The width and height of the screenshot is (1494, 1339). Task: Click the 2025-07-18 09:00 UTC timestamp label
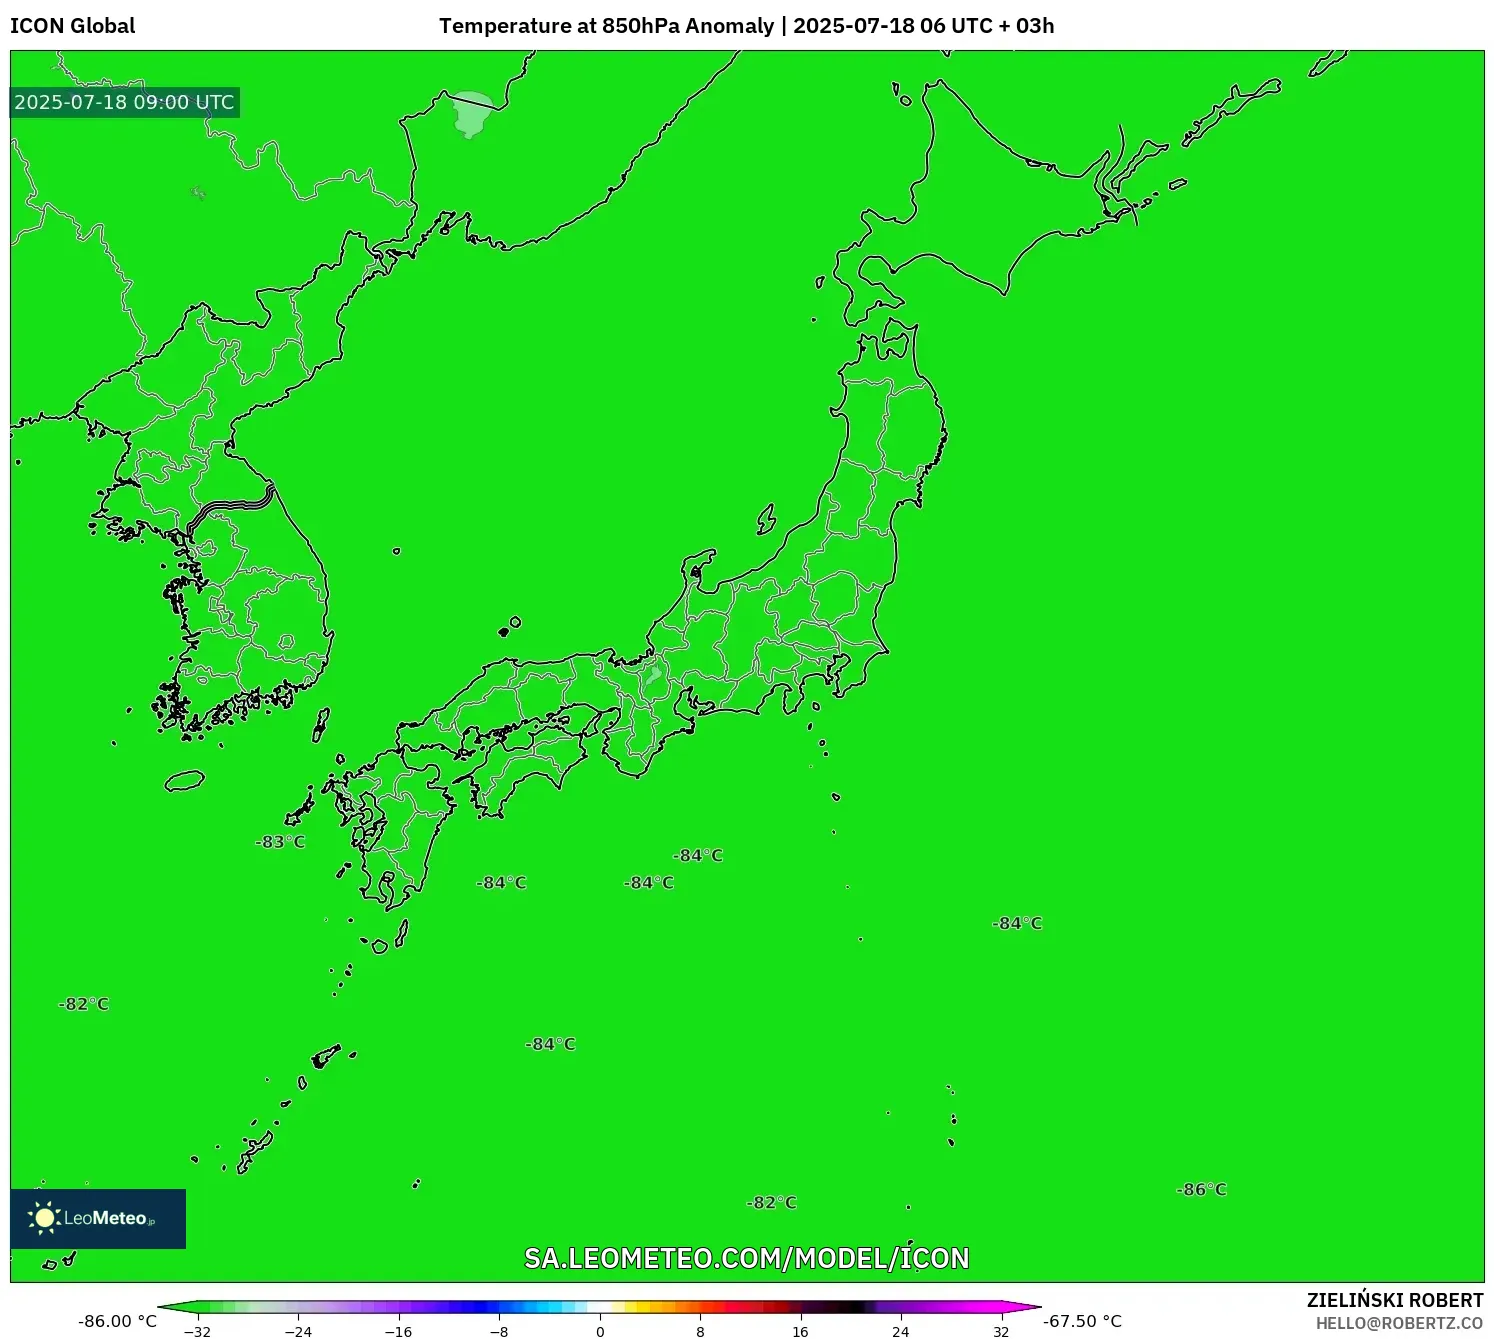tap(124, 102)
